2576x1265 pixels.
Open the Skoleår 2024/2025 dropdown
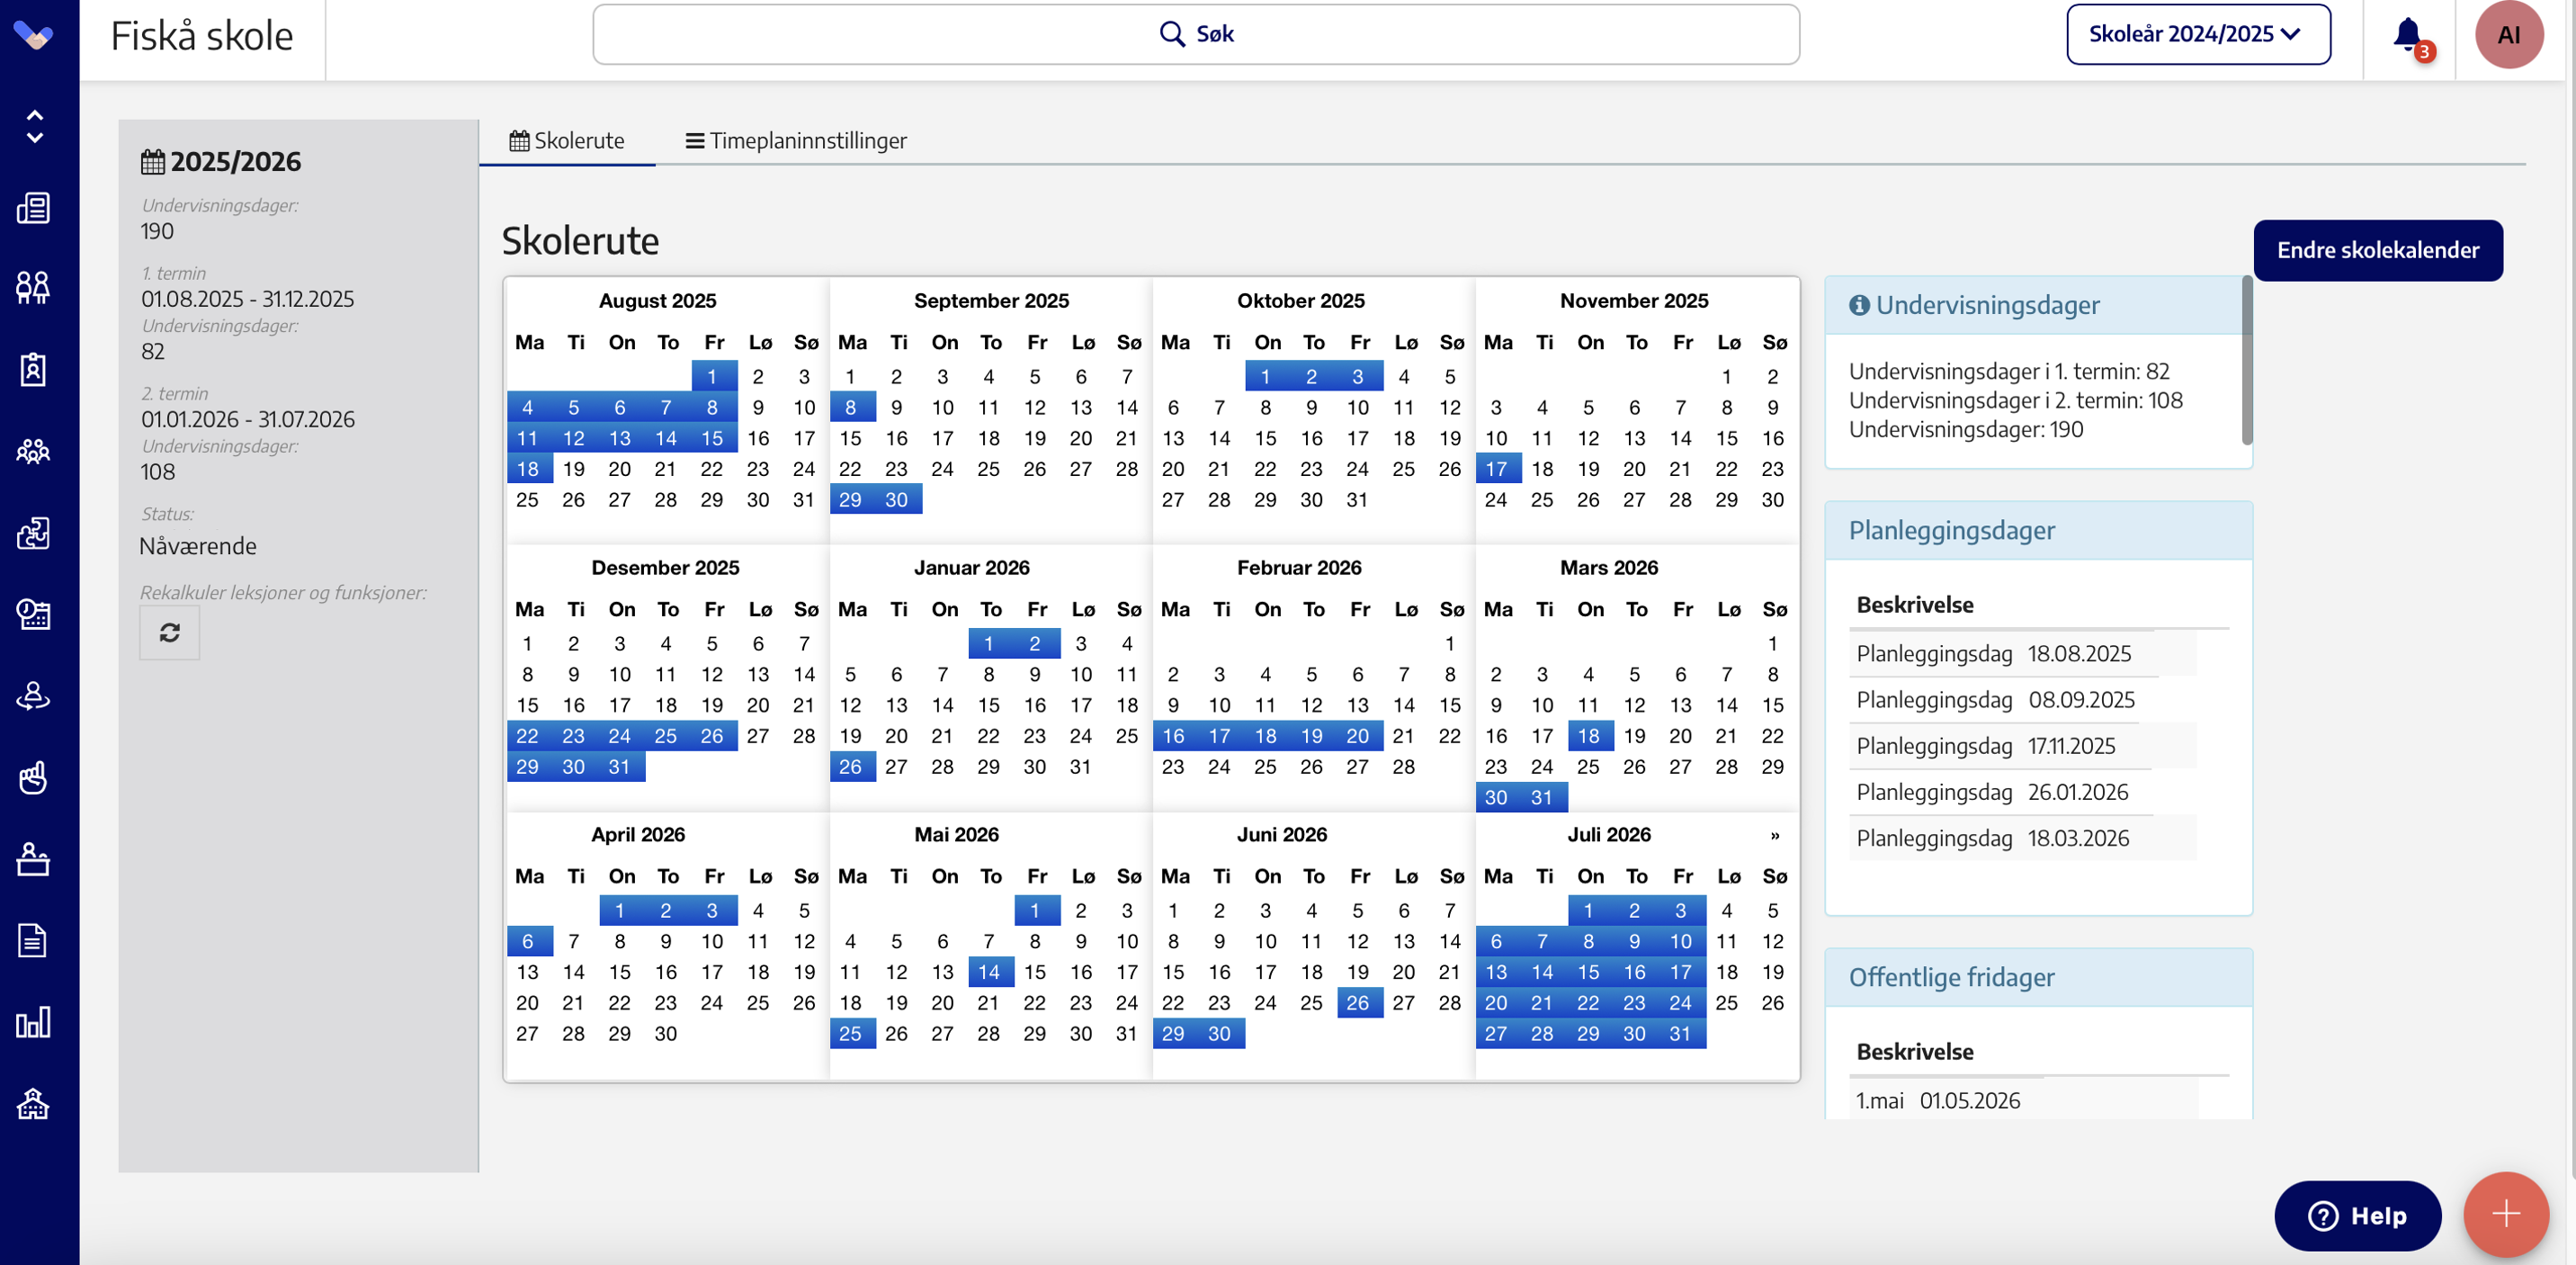click(x=2198, y=34)
